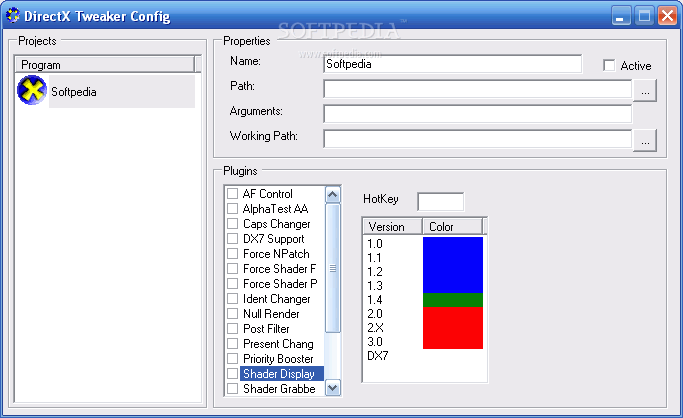Pick the red color swatch for version 2.X
Viewport: 683px width, 418px height.
click(x=453, y=327)
